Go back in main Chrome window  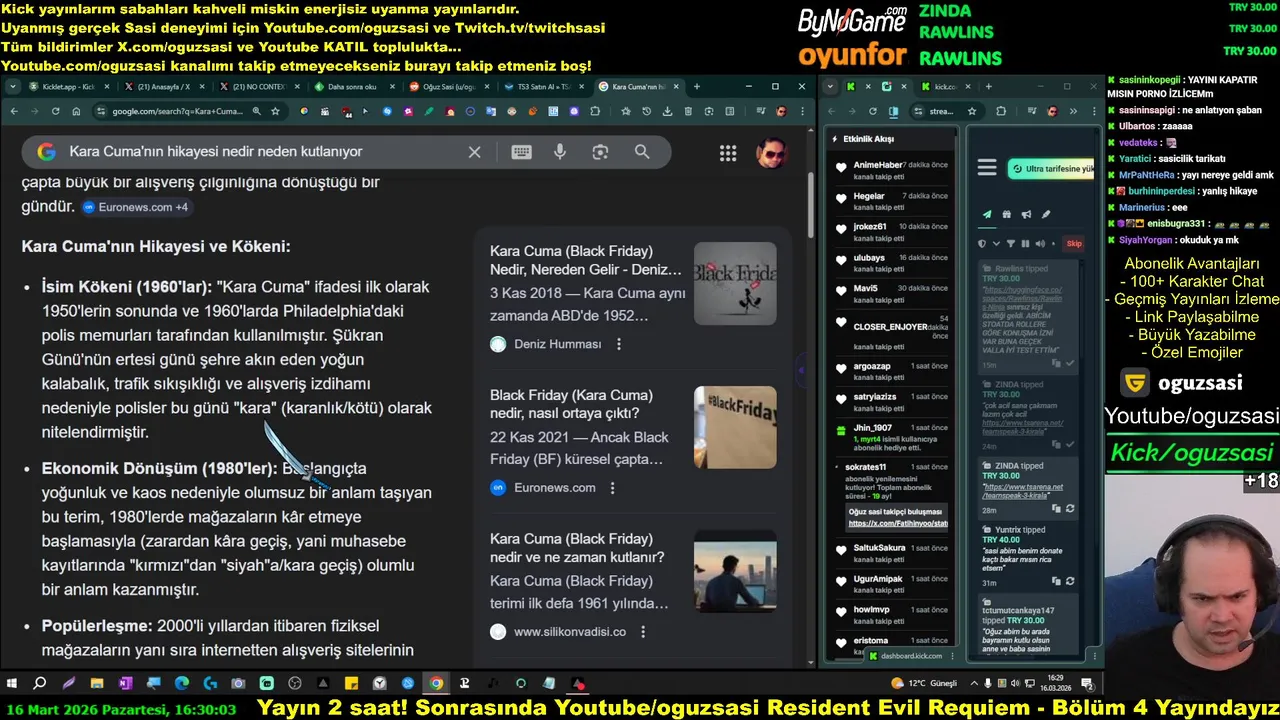click(13, 111)
